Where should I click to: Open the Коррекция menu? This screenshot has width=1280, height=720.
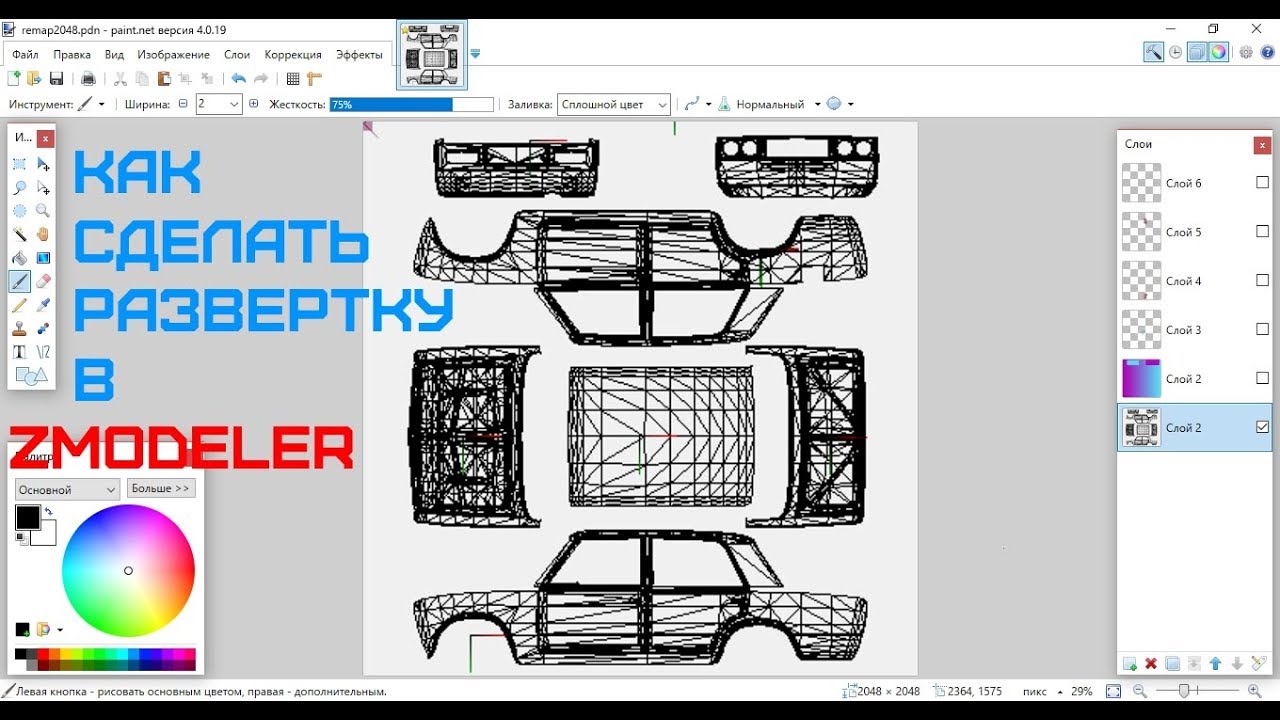click(293, 55)
